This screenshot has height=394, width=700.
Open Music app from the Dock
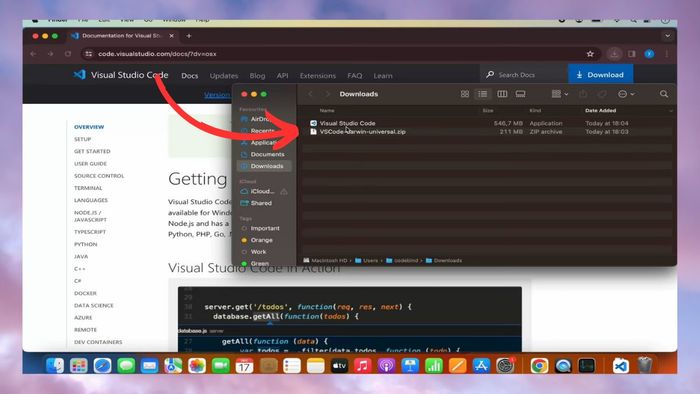pos(362,366)
